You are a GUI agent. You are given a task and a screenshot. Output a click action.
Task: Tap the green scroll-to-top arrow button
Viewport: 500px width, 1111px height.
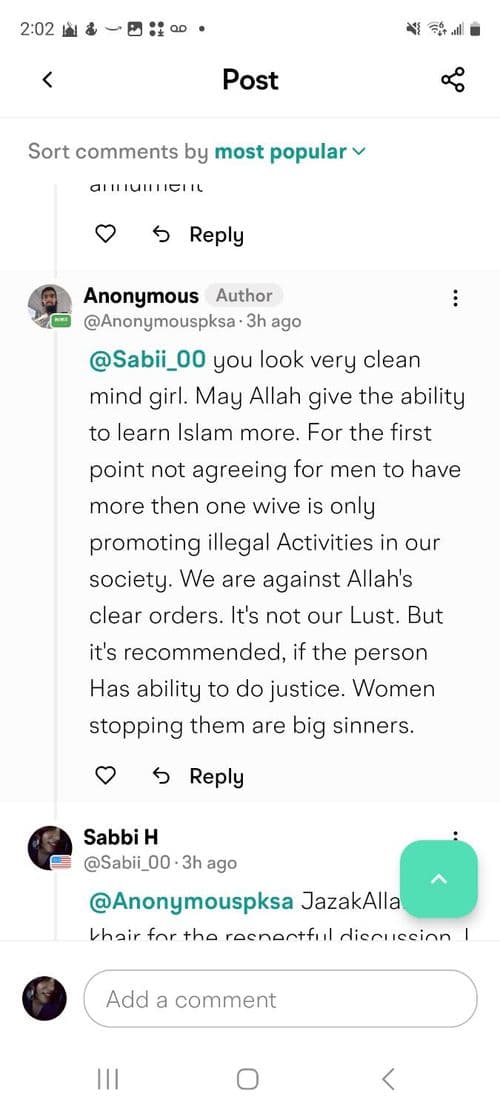click(438, 879)
